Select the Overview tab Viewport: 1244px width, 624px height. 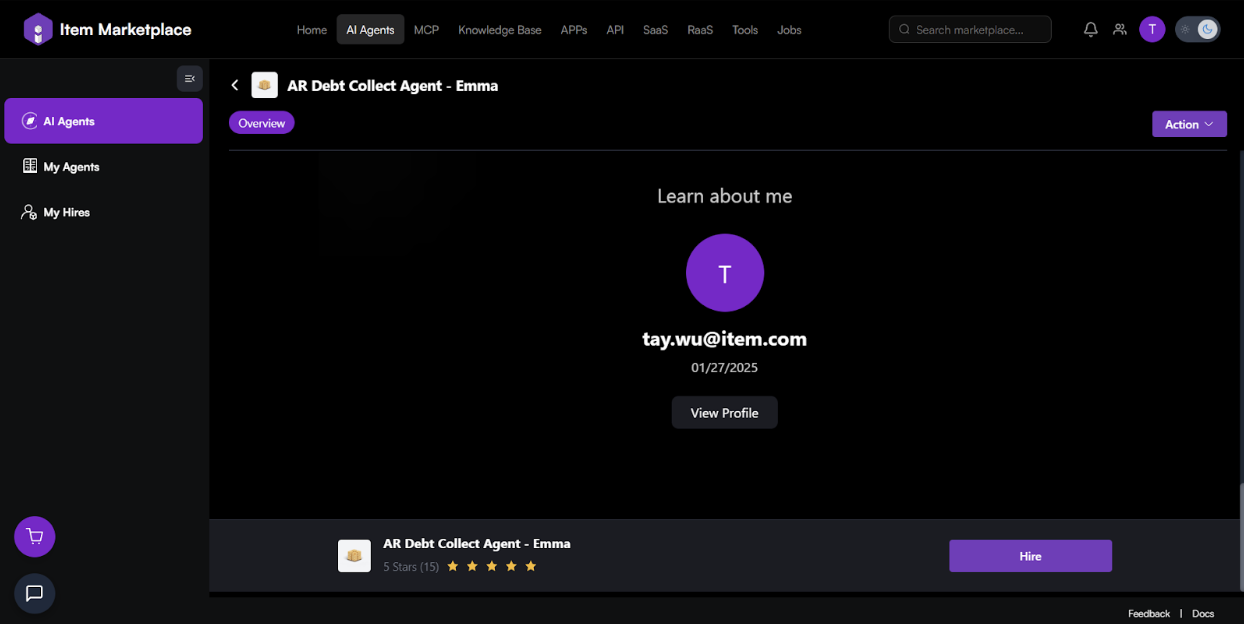(x=262, y=123)
